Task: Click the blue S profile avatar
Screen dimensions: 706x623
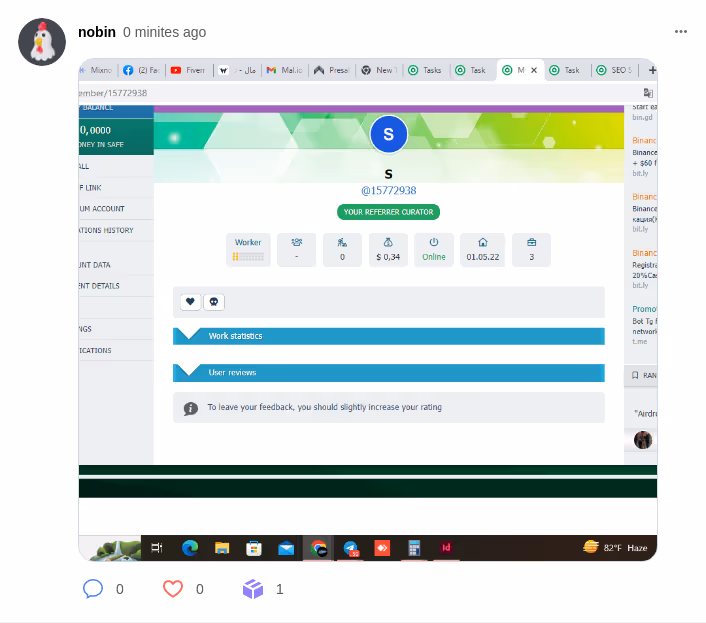Action: click(x=389, y=134)
